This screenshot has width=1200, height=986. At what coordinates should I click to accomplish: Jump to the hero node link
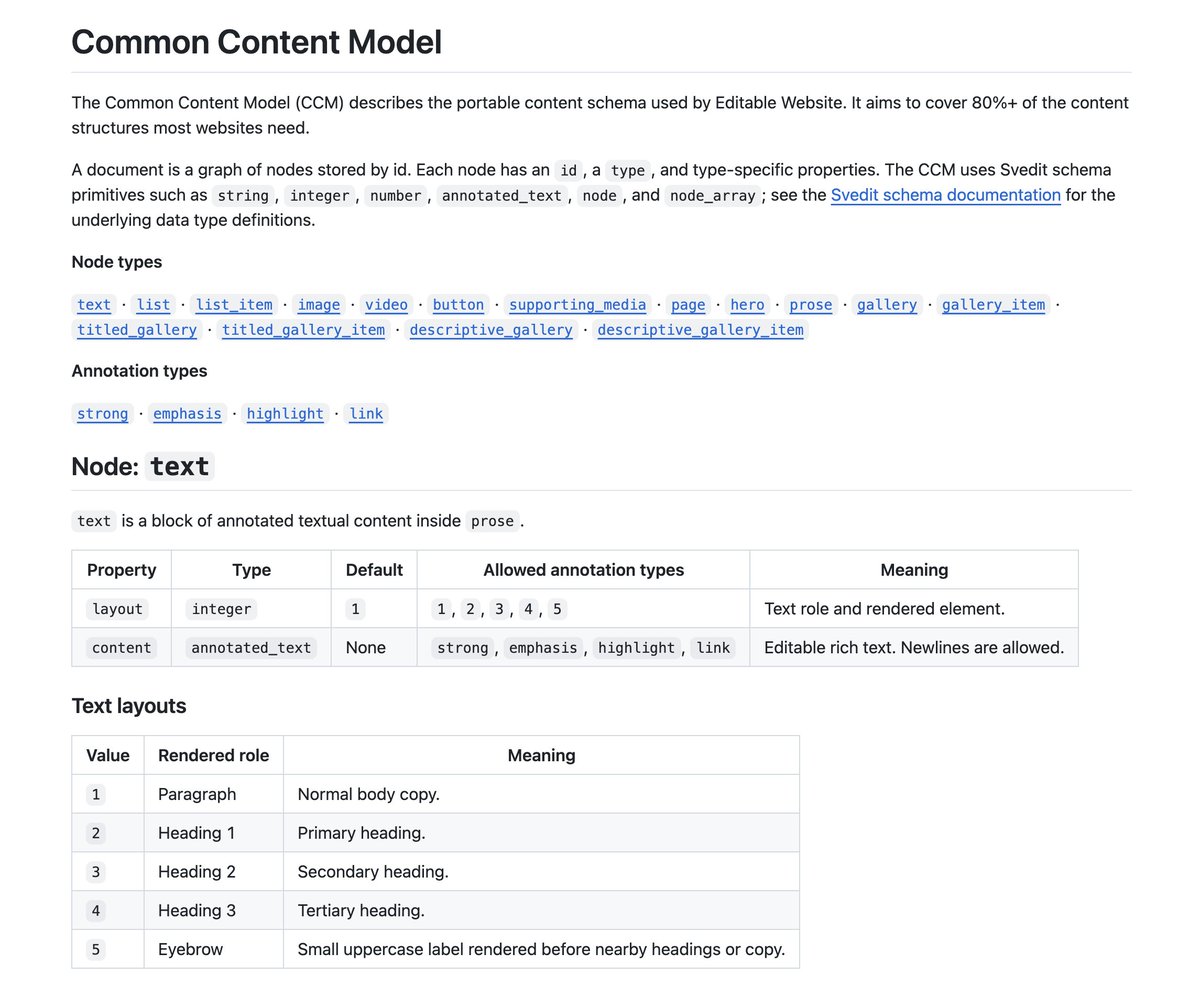click(x=747, y=305)
